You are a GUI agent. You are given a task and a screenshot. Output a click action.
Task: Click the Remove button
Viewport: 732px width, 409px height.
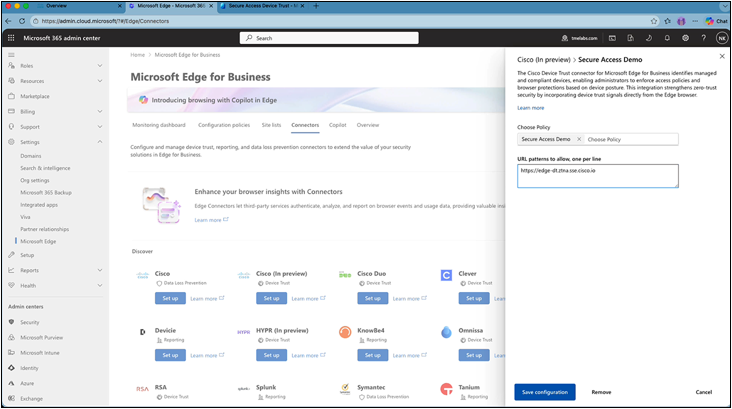(x=601, y=392)
